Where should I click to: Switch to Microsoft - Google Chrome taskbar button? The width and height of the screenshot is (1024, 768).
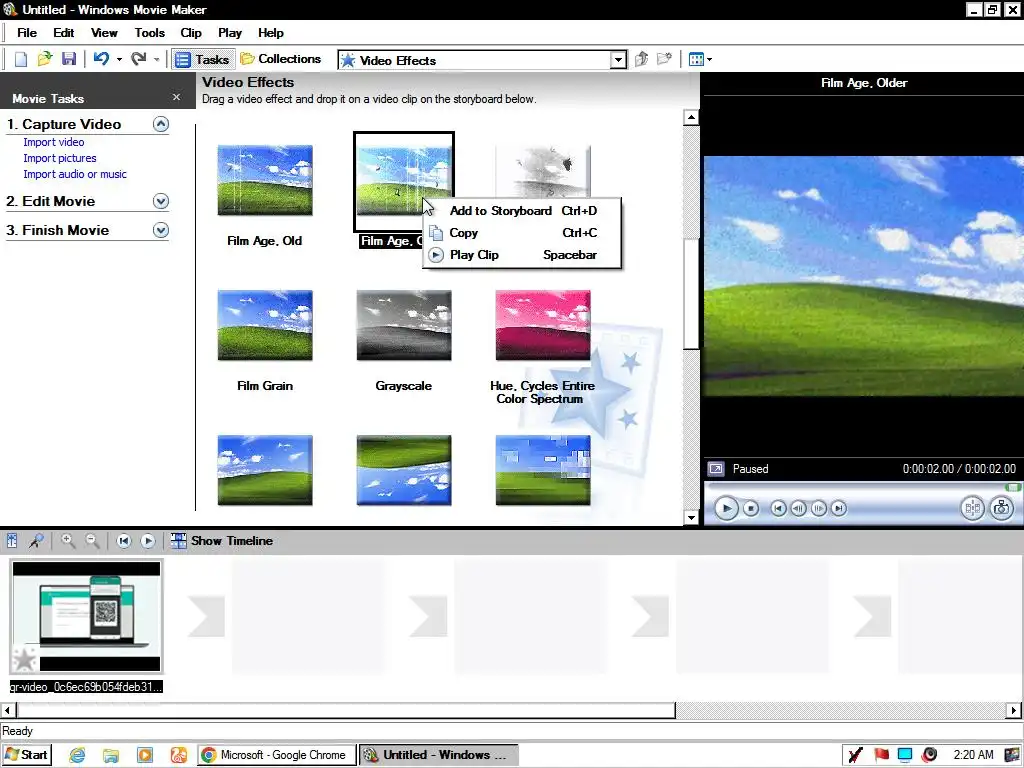pos(277,755)
